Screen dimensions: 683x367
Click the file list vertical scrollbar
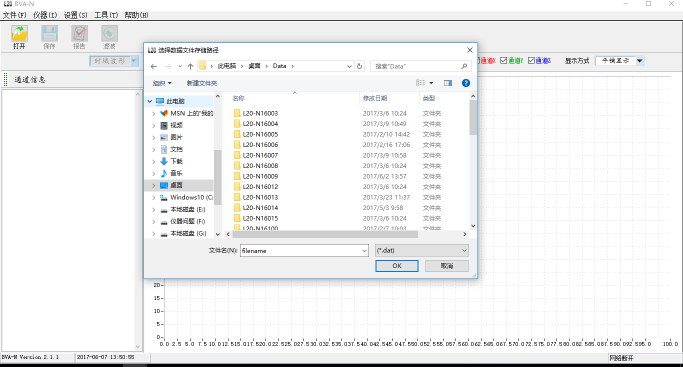click(473, 118)
